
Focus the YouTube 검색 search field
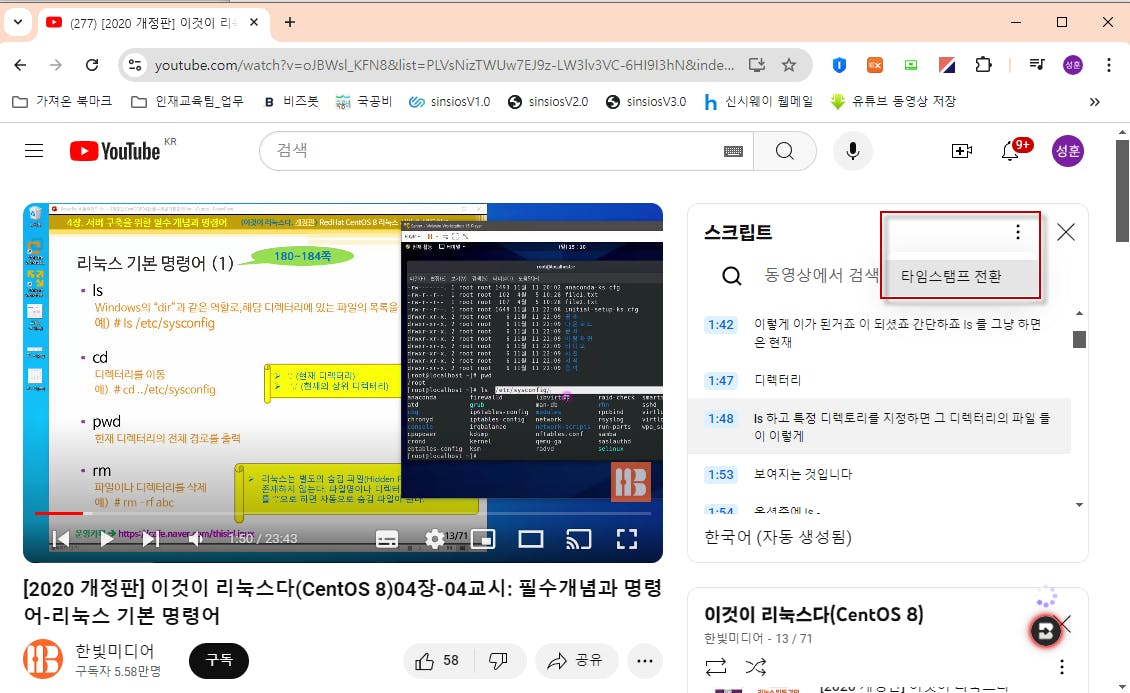coord(497,151)
